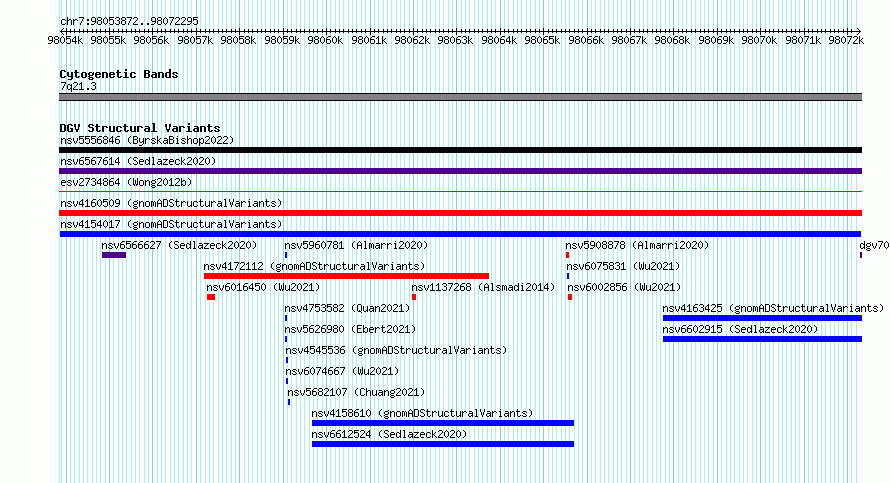The image size is (890, 483).
Task: Select the black nsv5556846 variant bar
Action: pos(460,150)
